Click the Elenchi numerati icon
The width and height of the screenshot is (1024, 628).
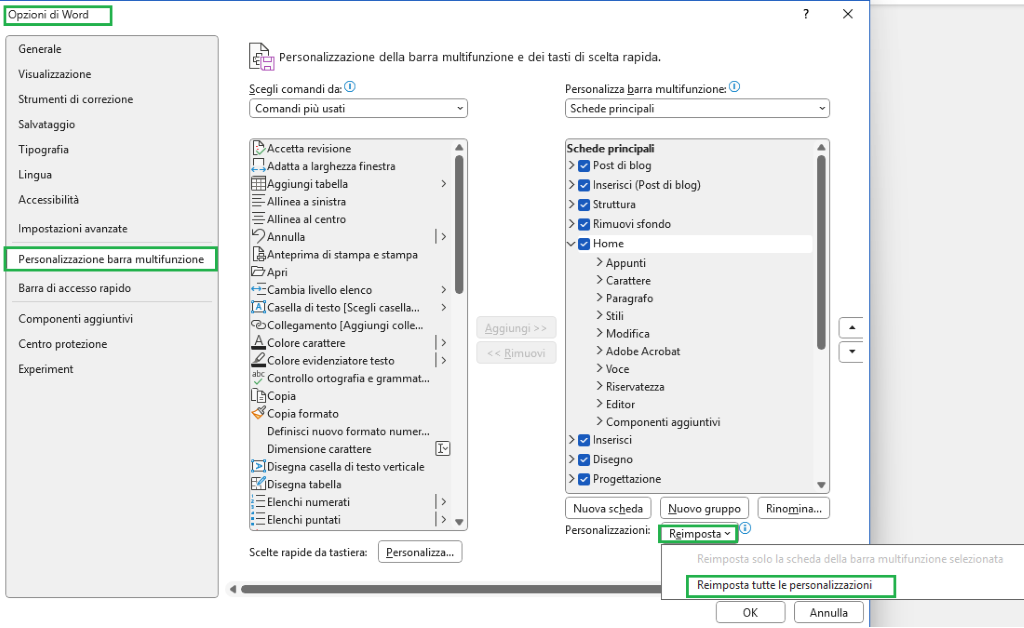coord(259,501)
